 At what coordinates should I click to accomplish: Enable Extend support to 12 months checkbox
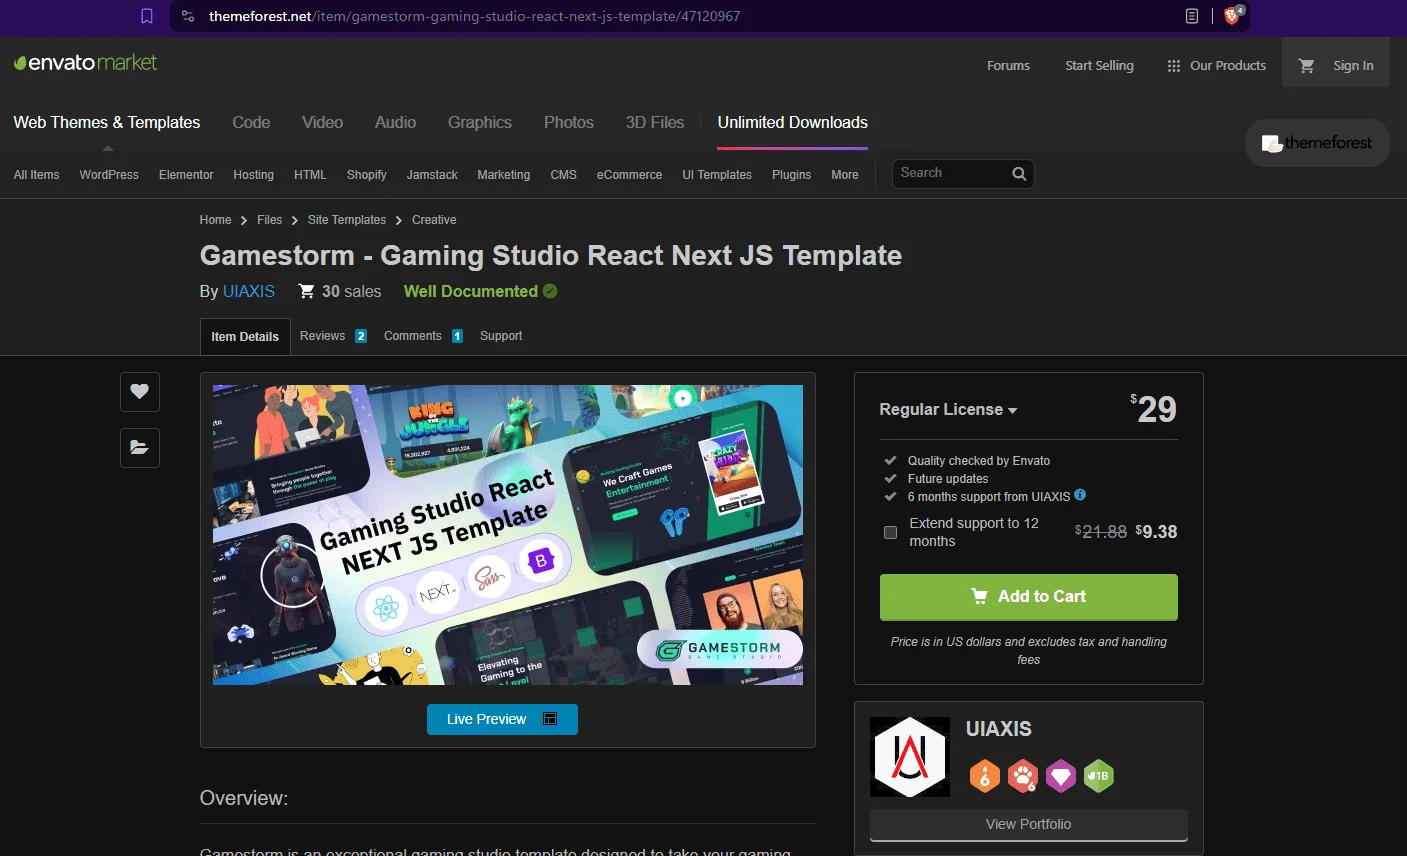[890, 532]
